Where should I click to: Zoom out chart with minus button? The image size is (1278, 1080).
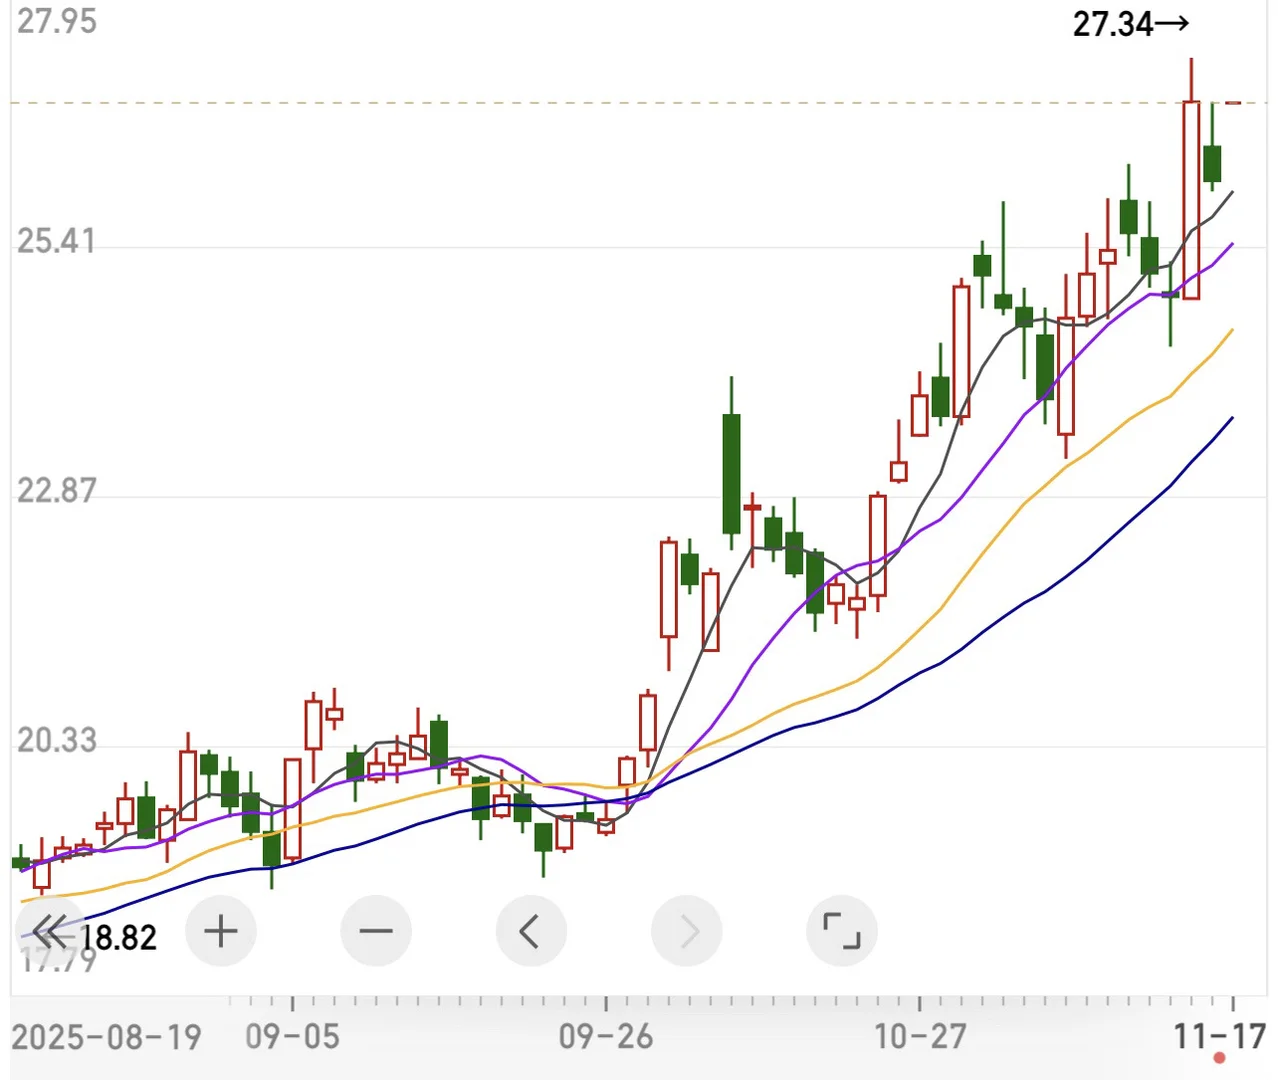pos(376,931)
